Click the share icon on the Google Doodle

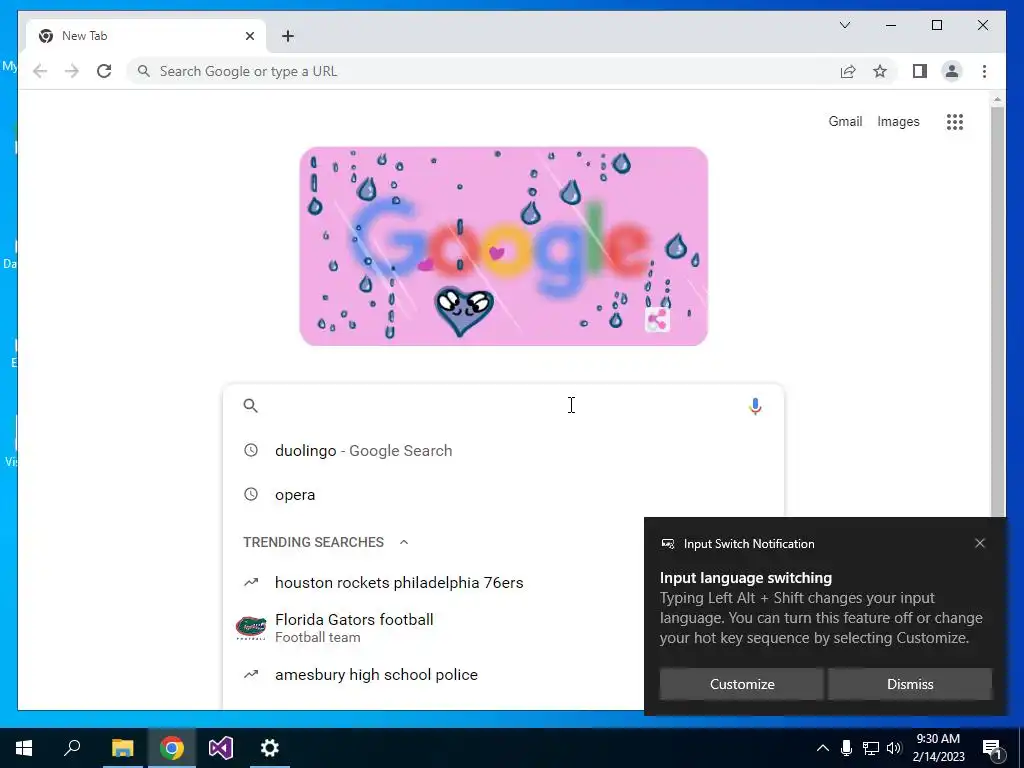tap(657, 320)
